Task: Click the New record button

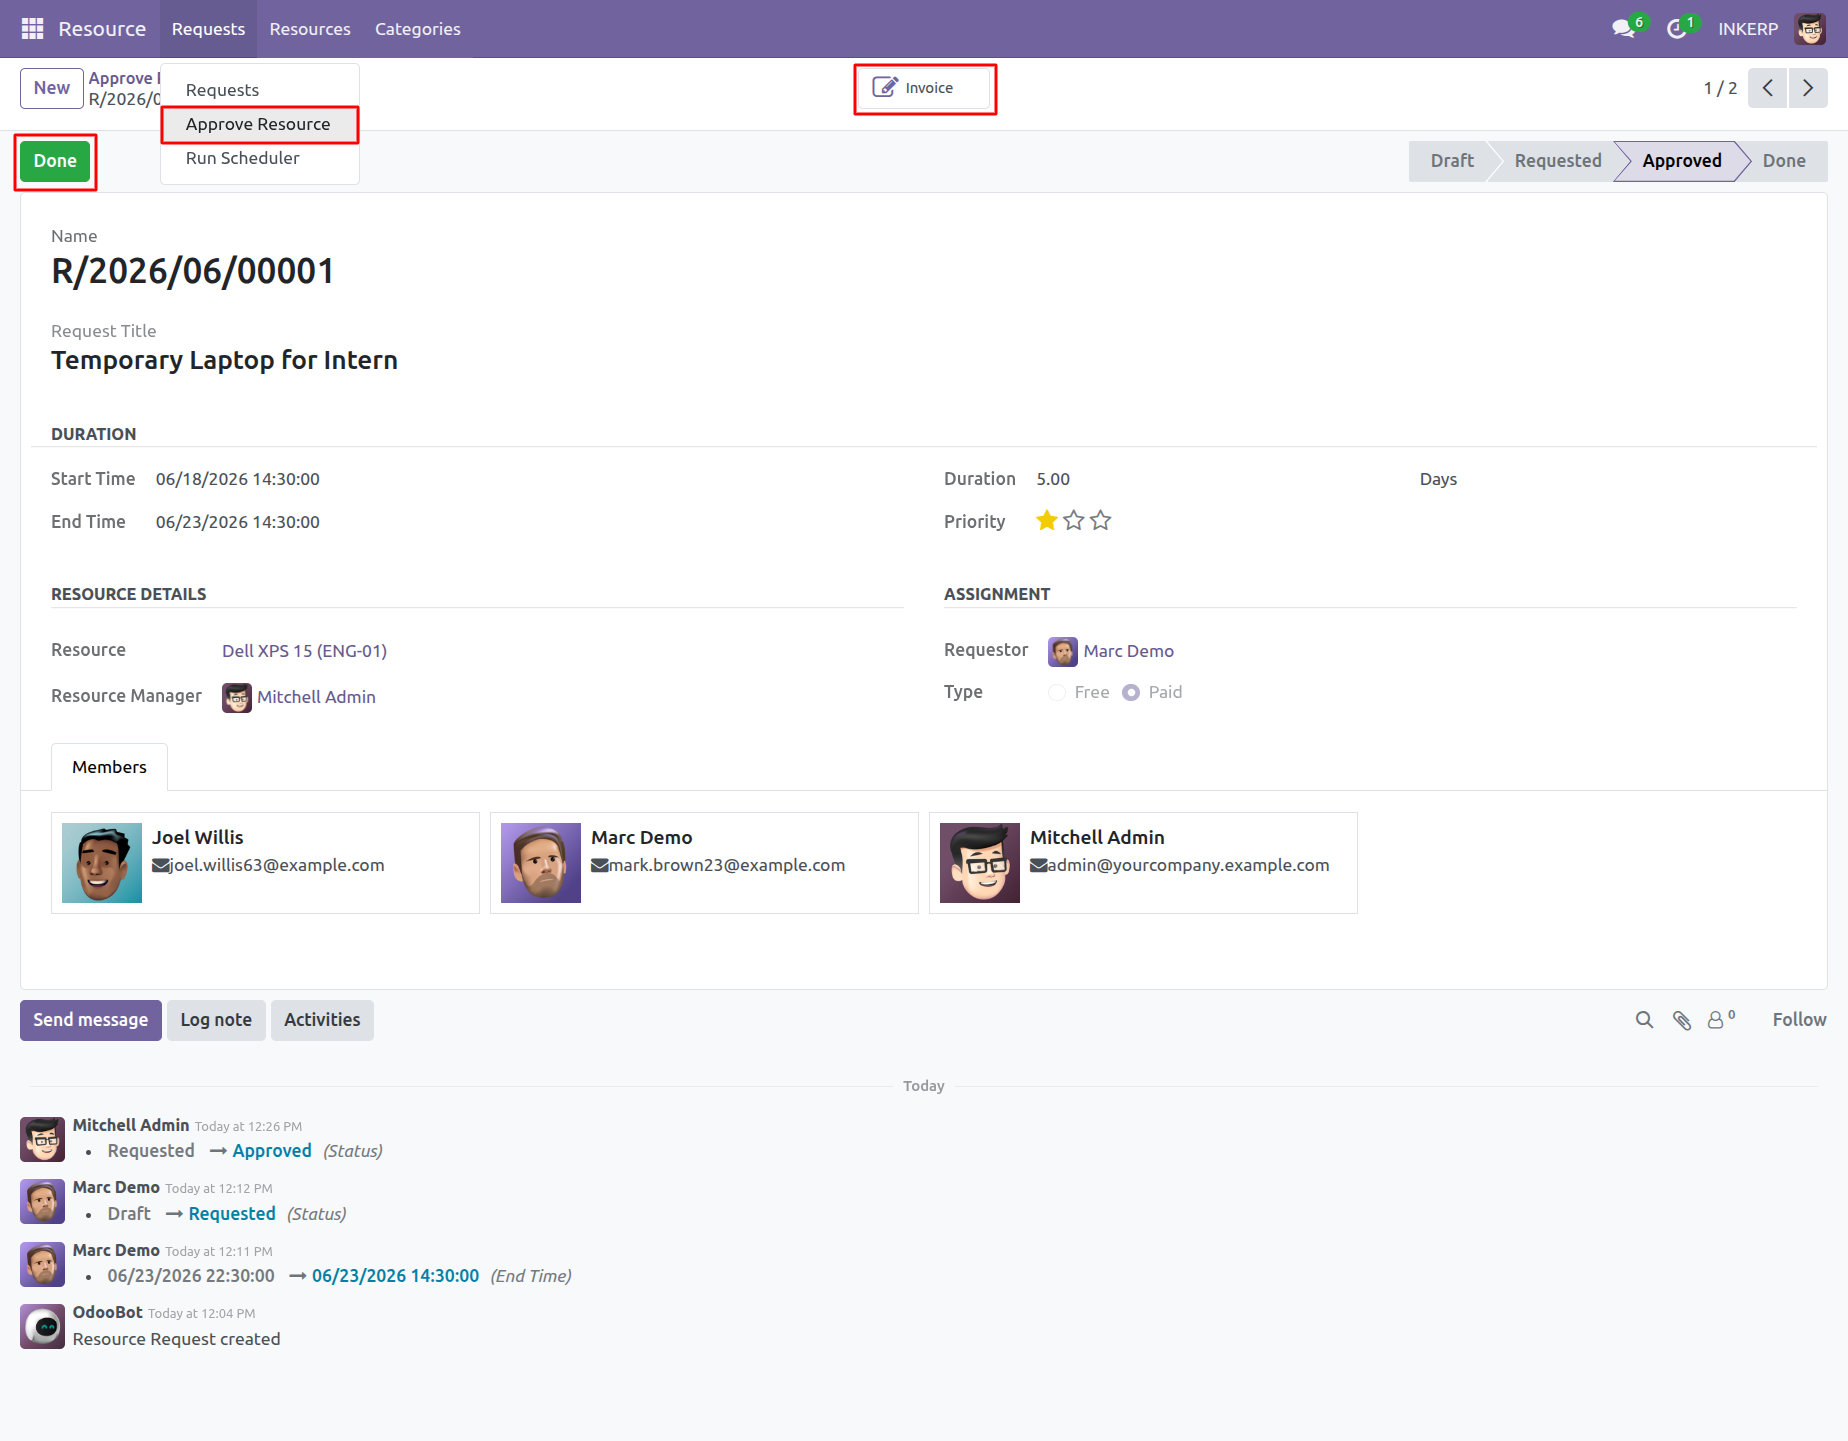Action: click(52, 88)
